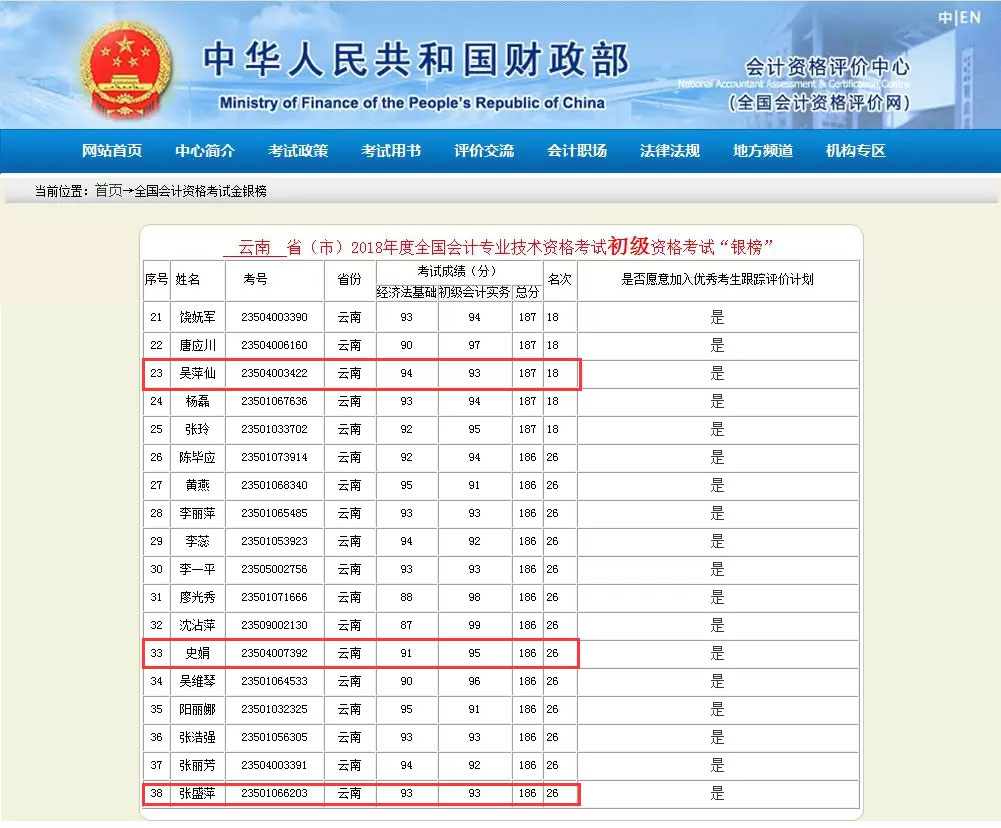The width and height of the screenshot is (1001, 828).
Task: Open the 考试政策 menu
Action: pos(298,151)
